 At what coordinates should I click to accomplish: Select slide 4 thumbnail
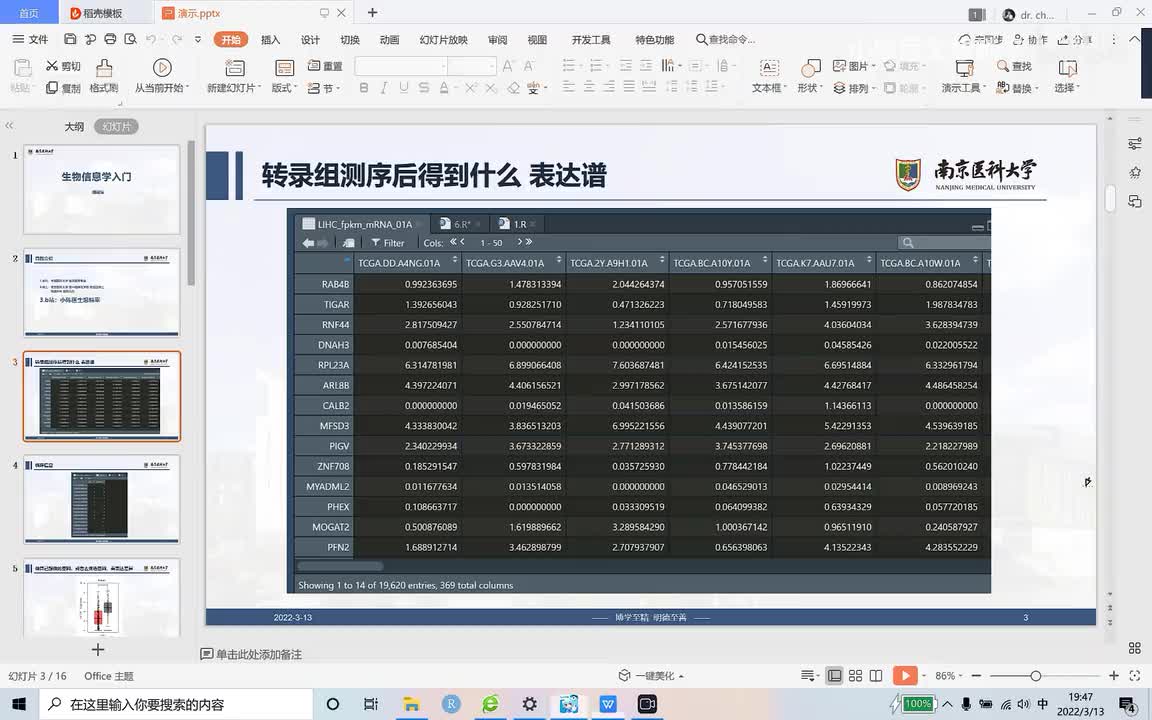coord(101,499)
